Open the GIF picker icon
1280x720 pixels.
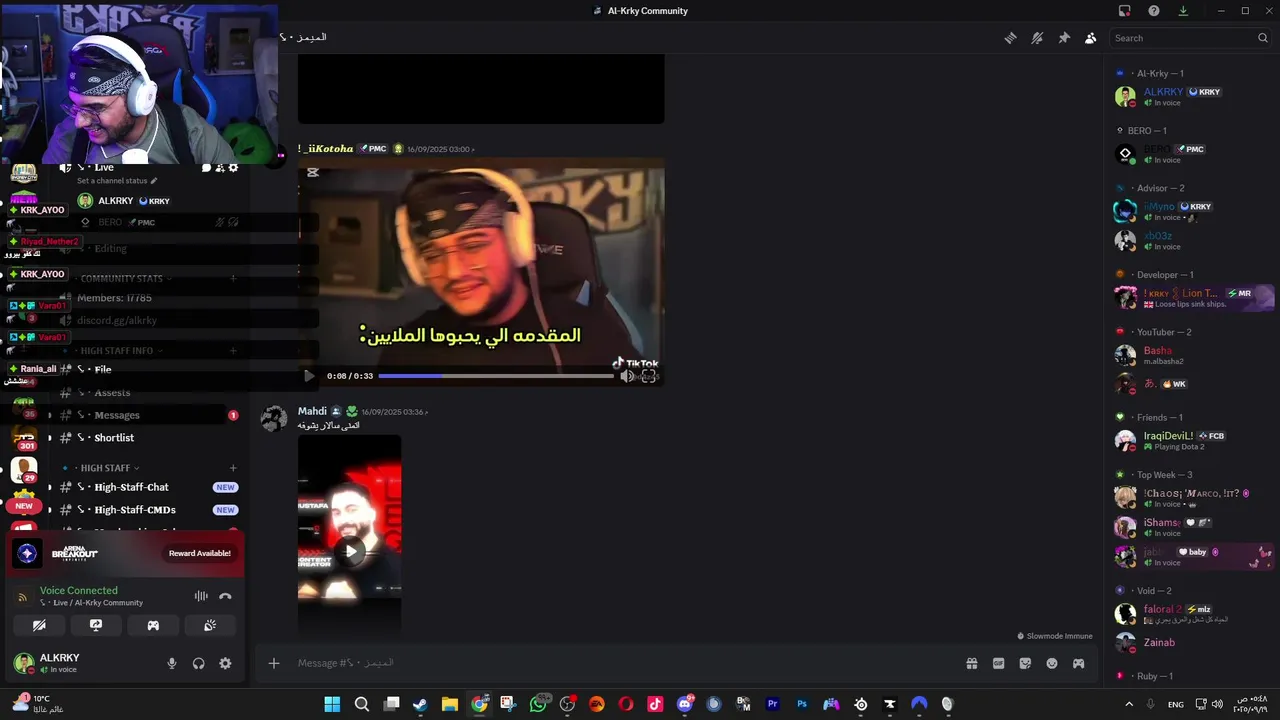point(998,663)
